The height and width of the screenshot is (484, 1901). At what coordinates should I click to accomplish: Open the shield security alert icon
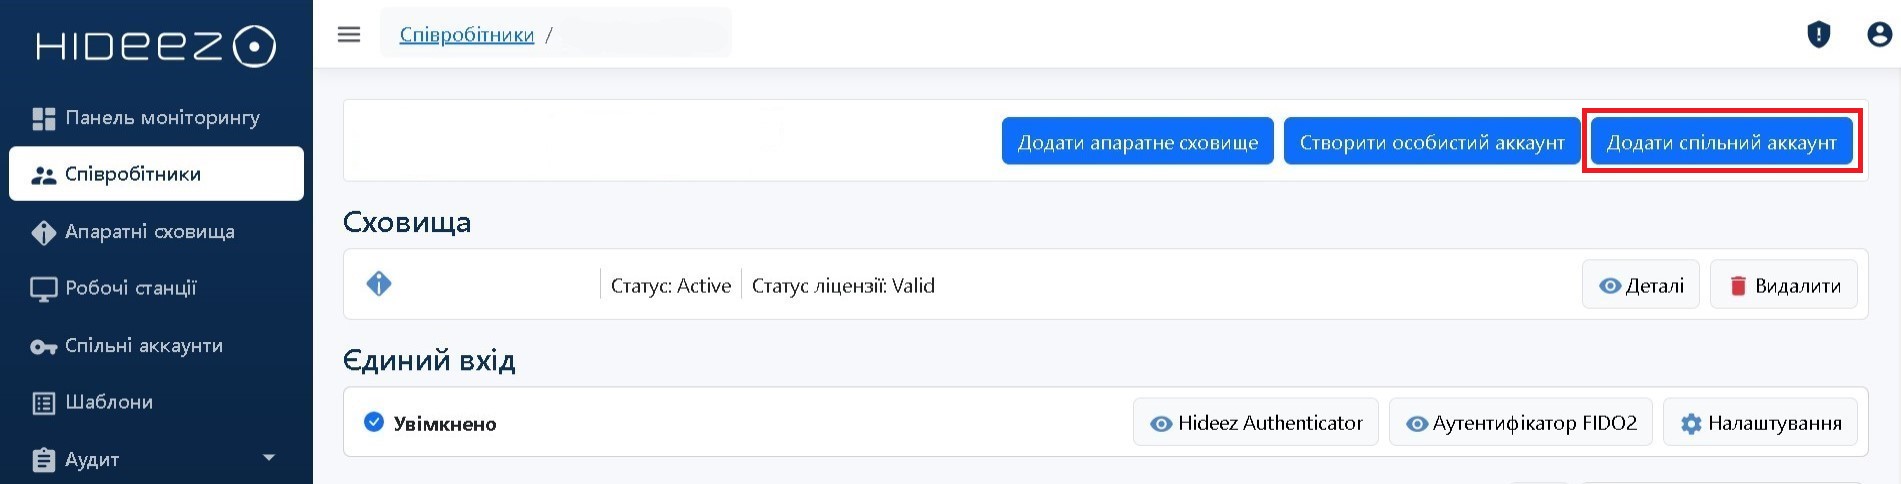coord(1818,35)
